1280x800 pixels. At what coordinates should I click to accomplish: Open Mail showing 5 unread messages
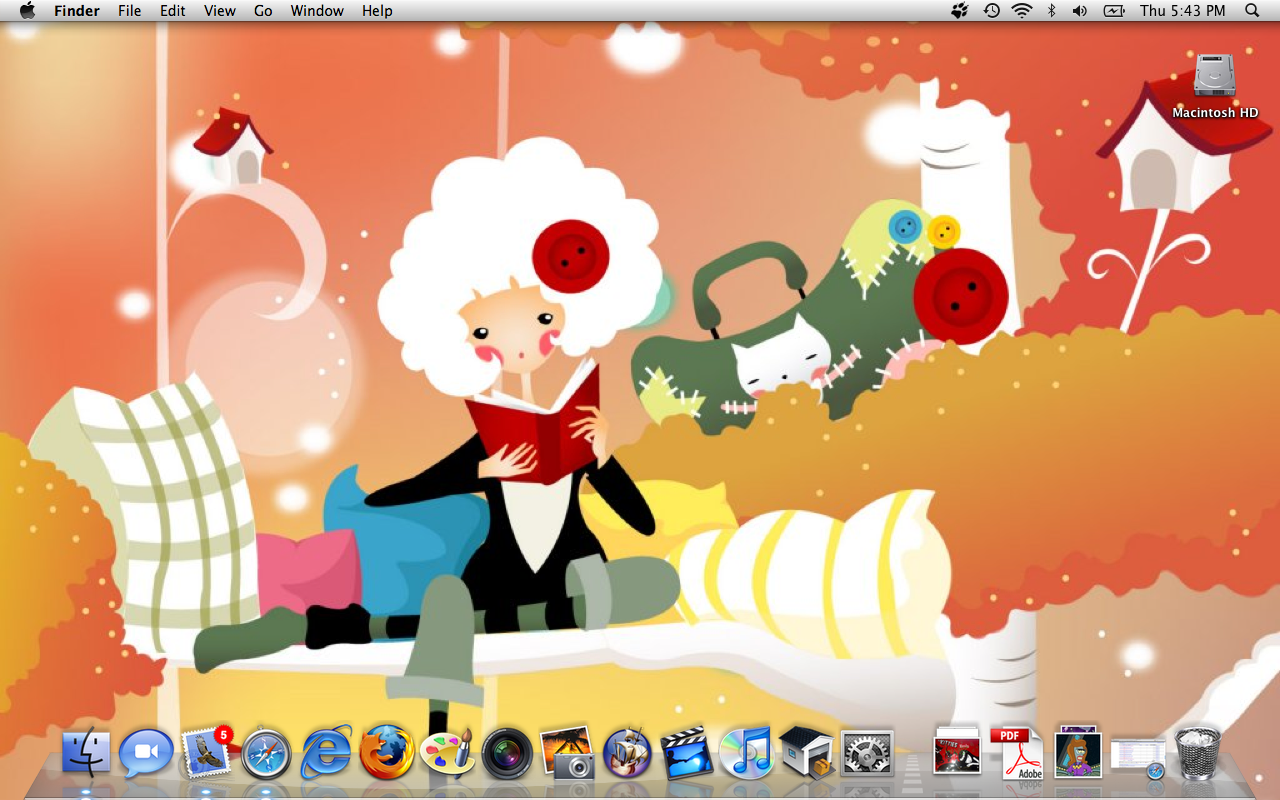coord(206,753)
